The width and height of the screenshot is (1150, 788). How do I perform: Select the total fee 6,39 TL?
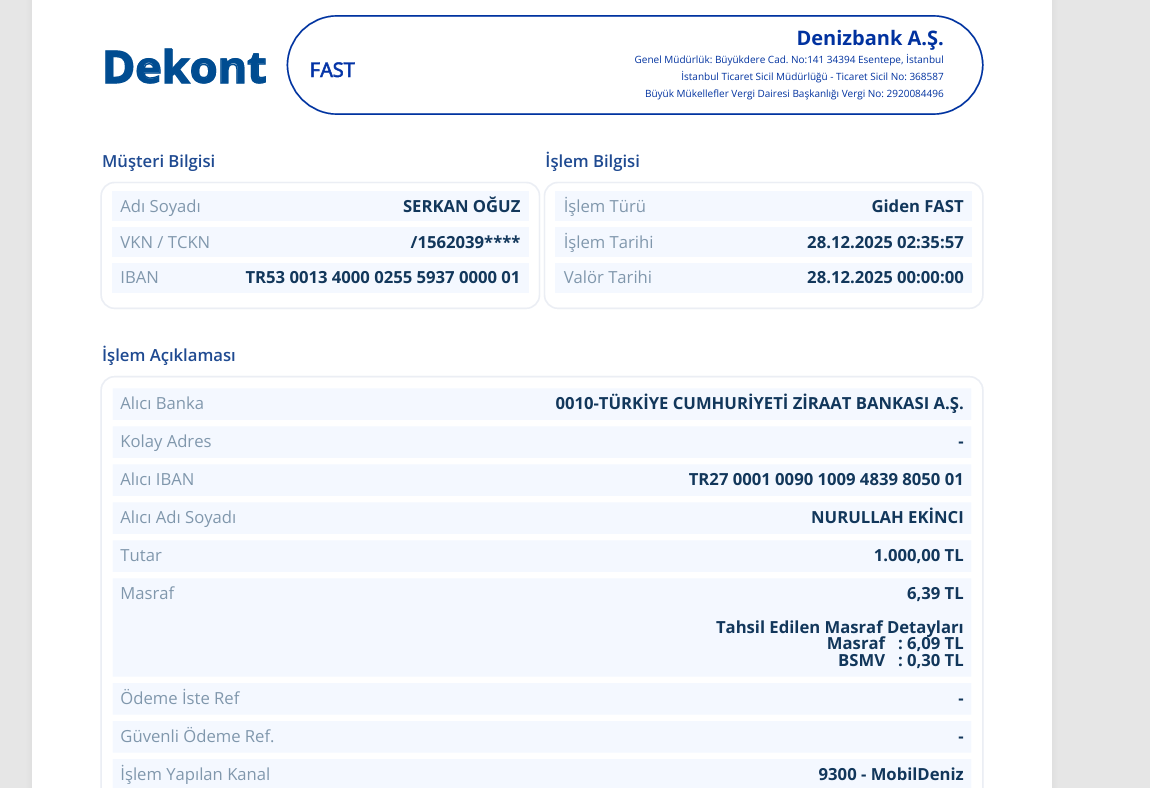(935, 594)
